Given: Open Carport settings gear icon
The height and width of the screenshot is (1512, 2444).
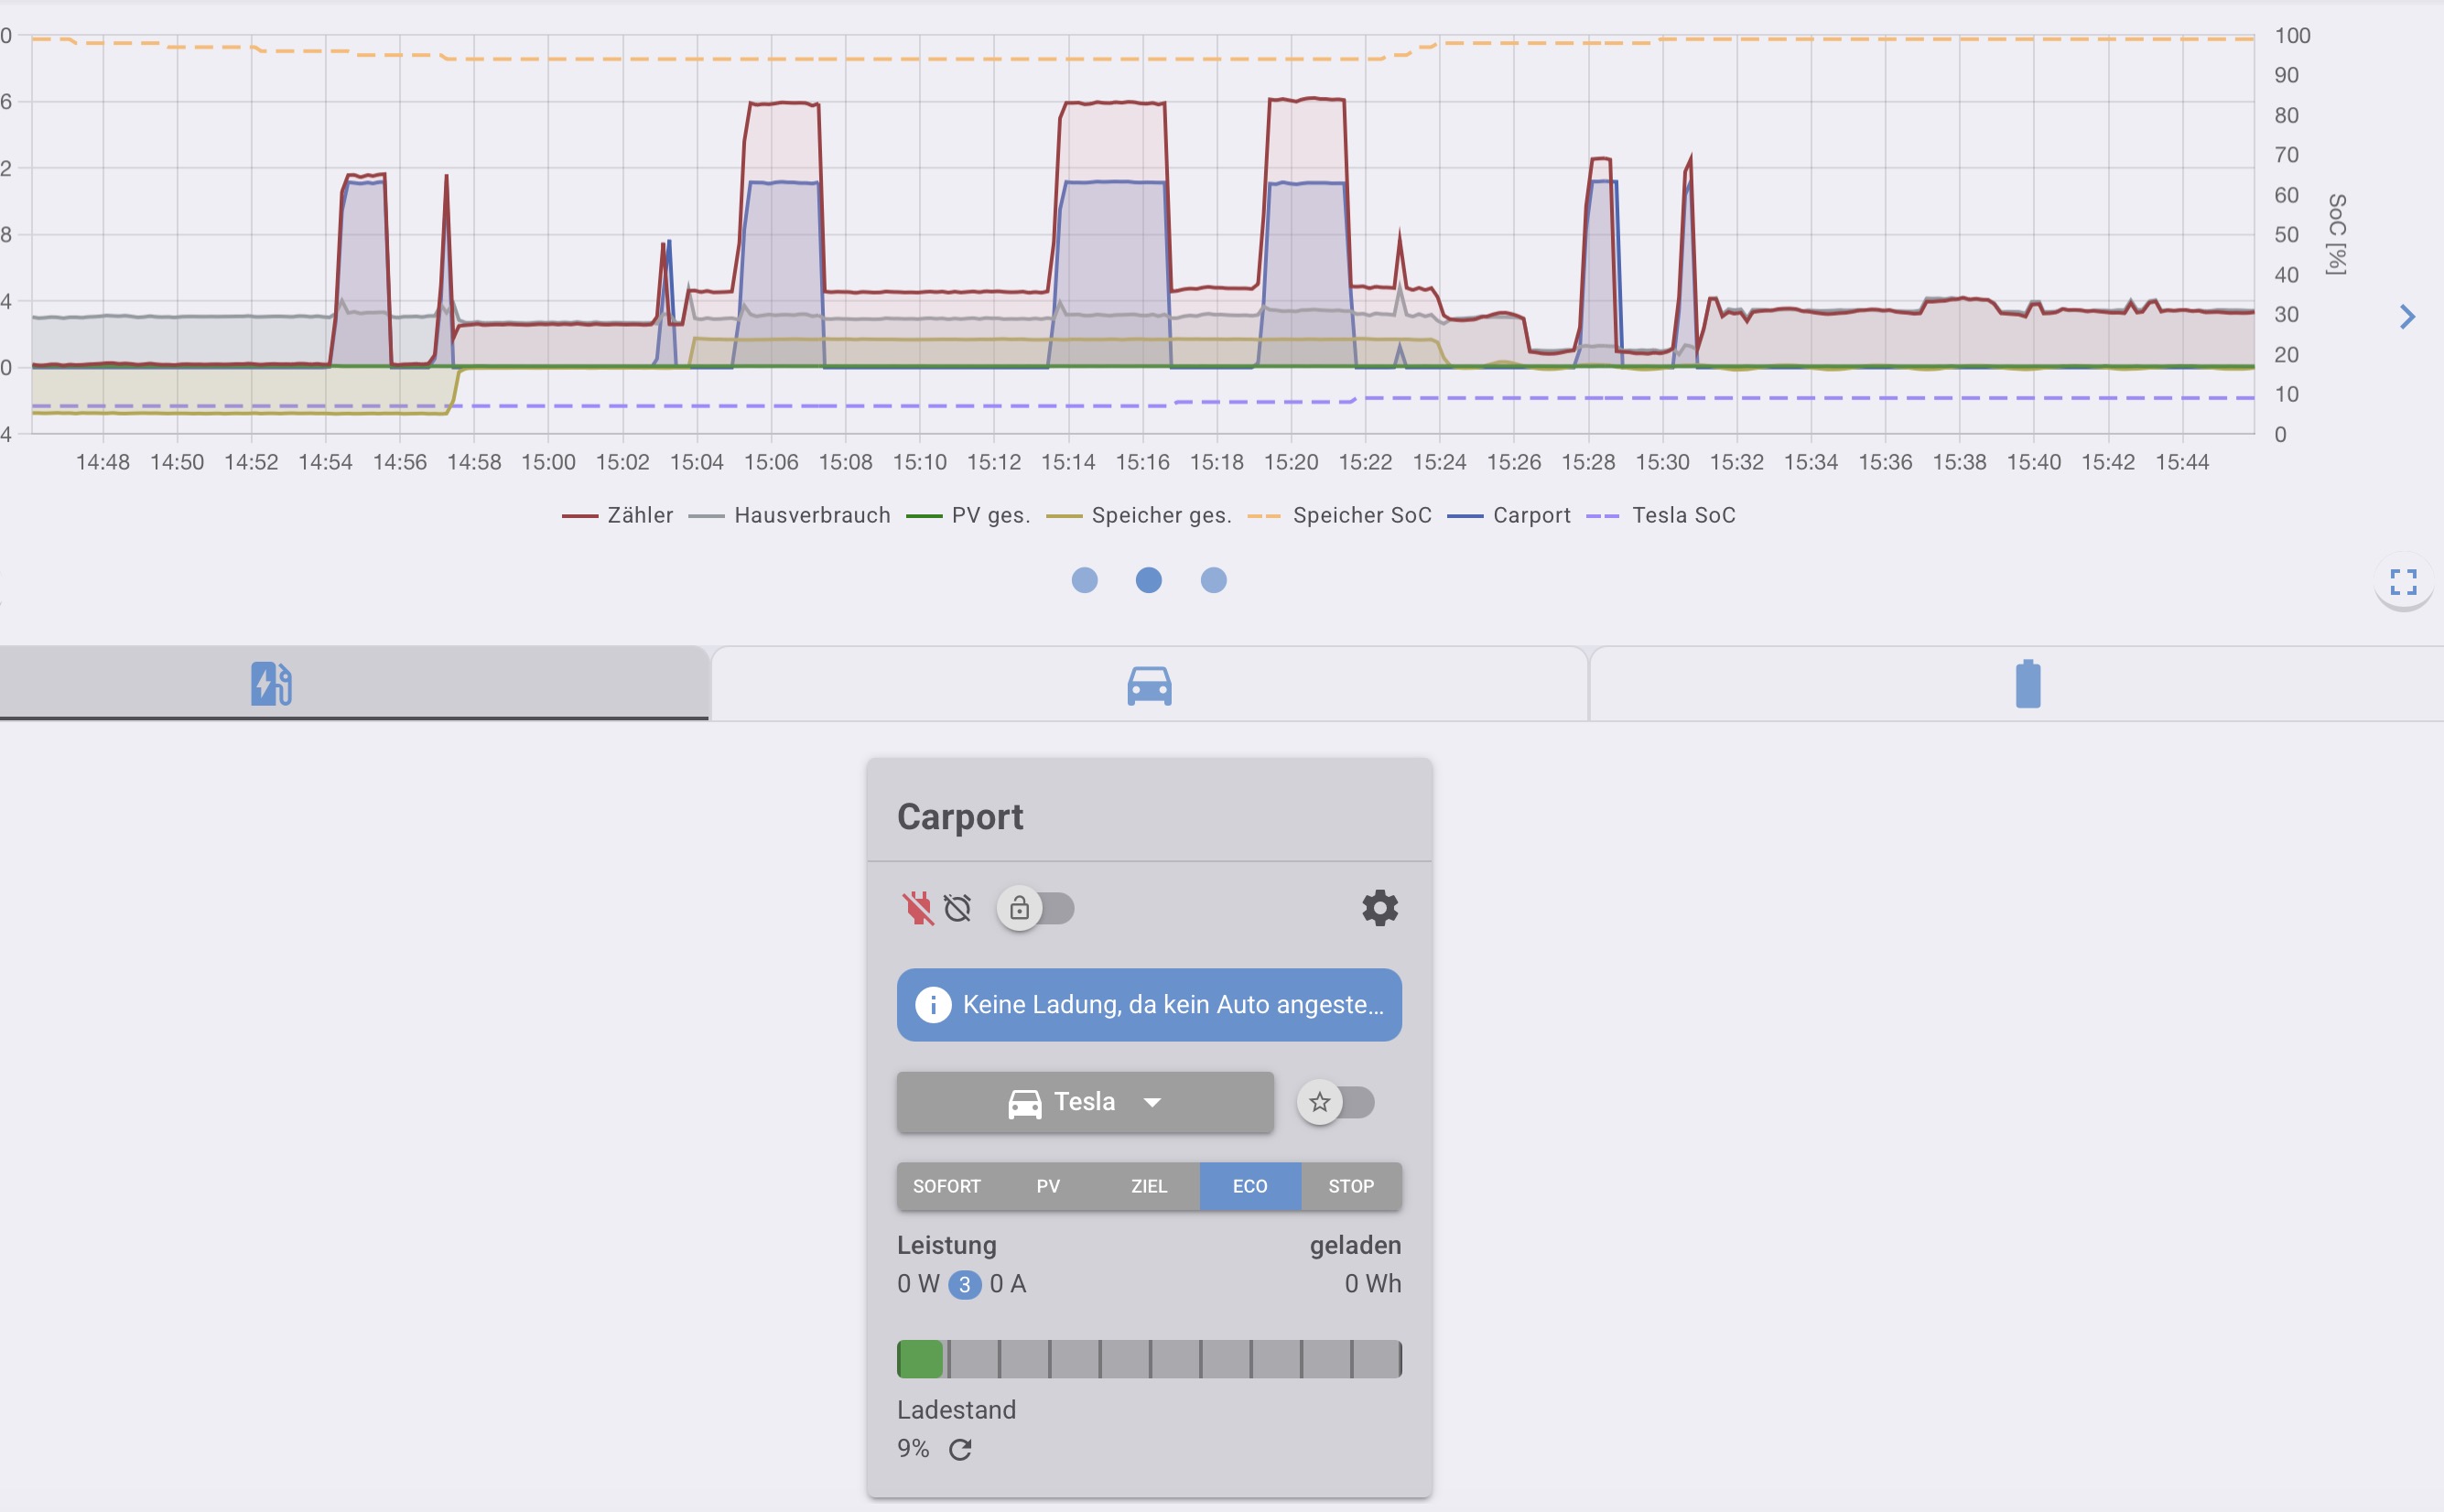Looking at the screenshot, I should pyautogui.click(x=1379, y=908).
